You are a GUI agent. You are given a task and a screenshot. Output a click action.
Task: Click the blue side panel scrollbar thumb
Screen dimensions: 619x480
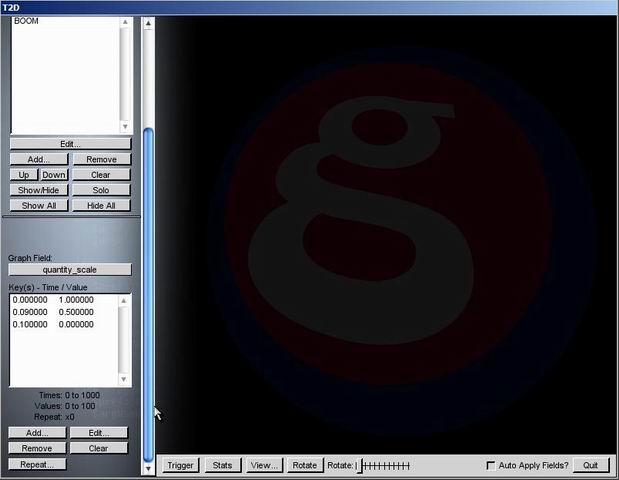pos(148,295)
